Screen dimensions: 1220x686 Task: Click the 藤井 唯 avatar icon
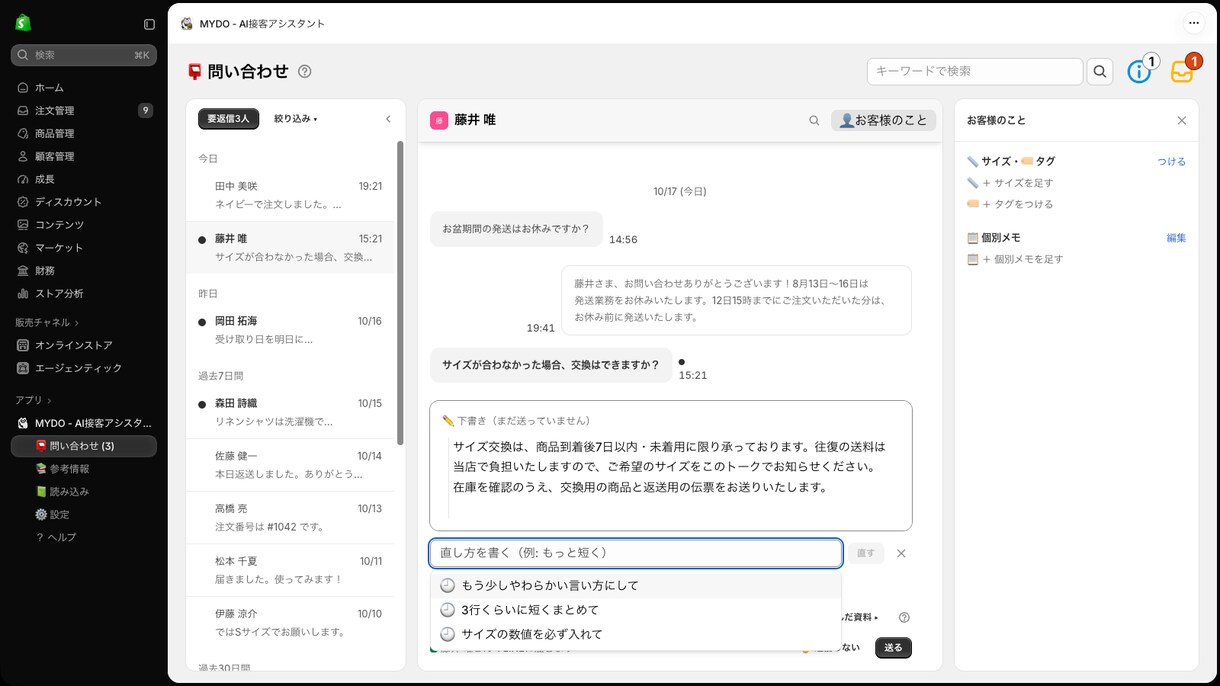pyautogui.click(x=438, y=120)
